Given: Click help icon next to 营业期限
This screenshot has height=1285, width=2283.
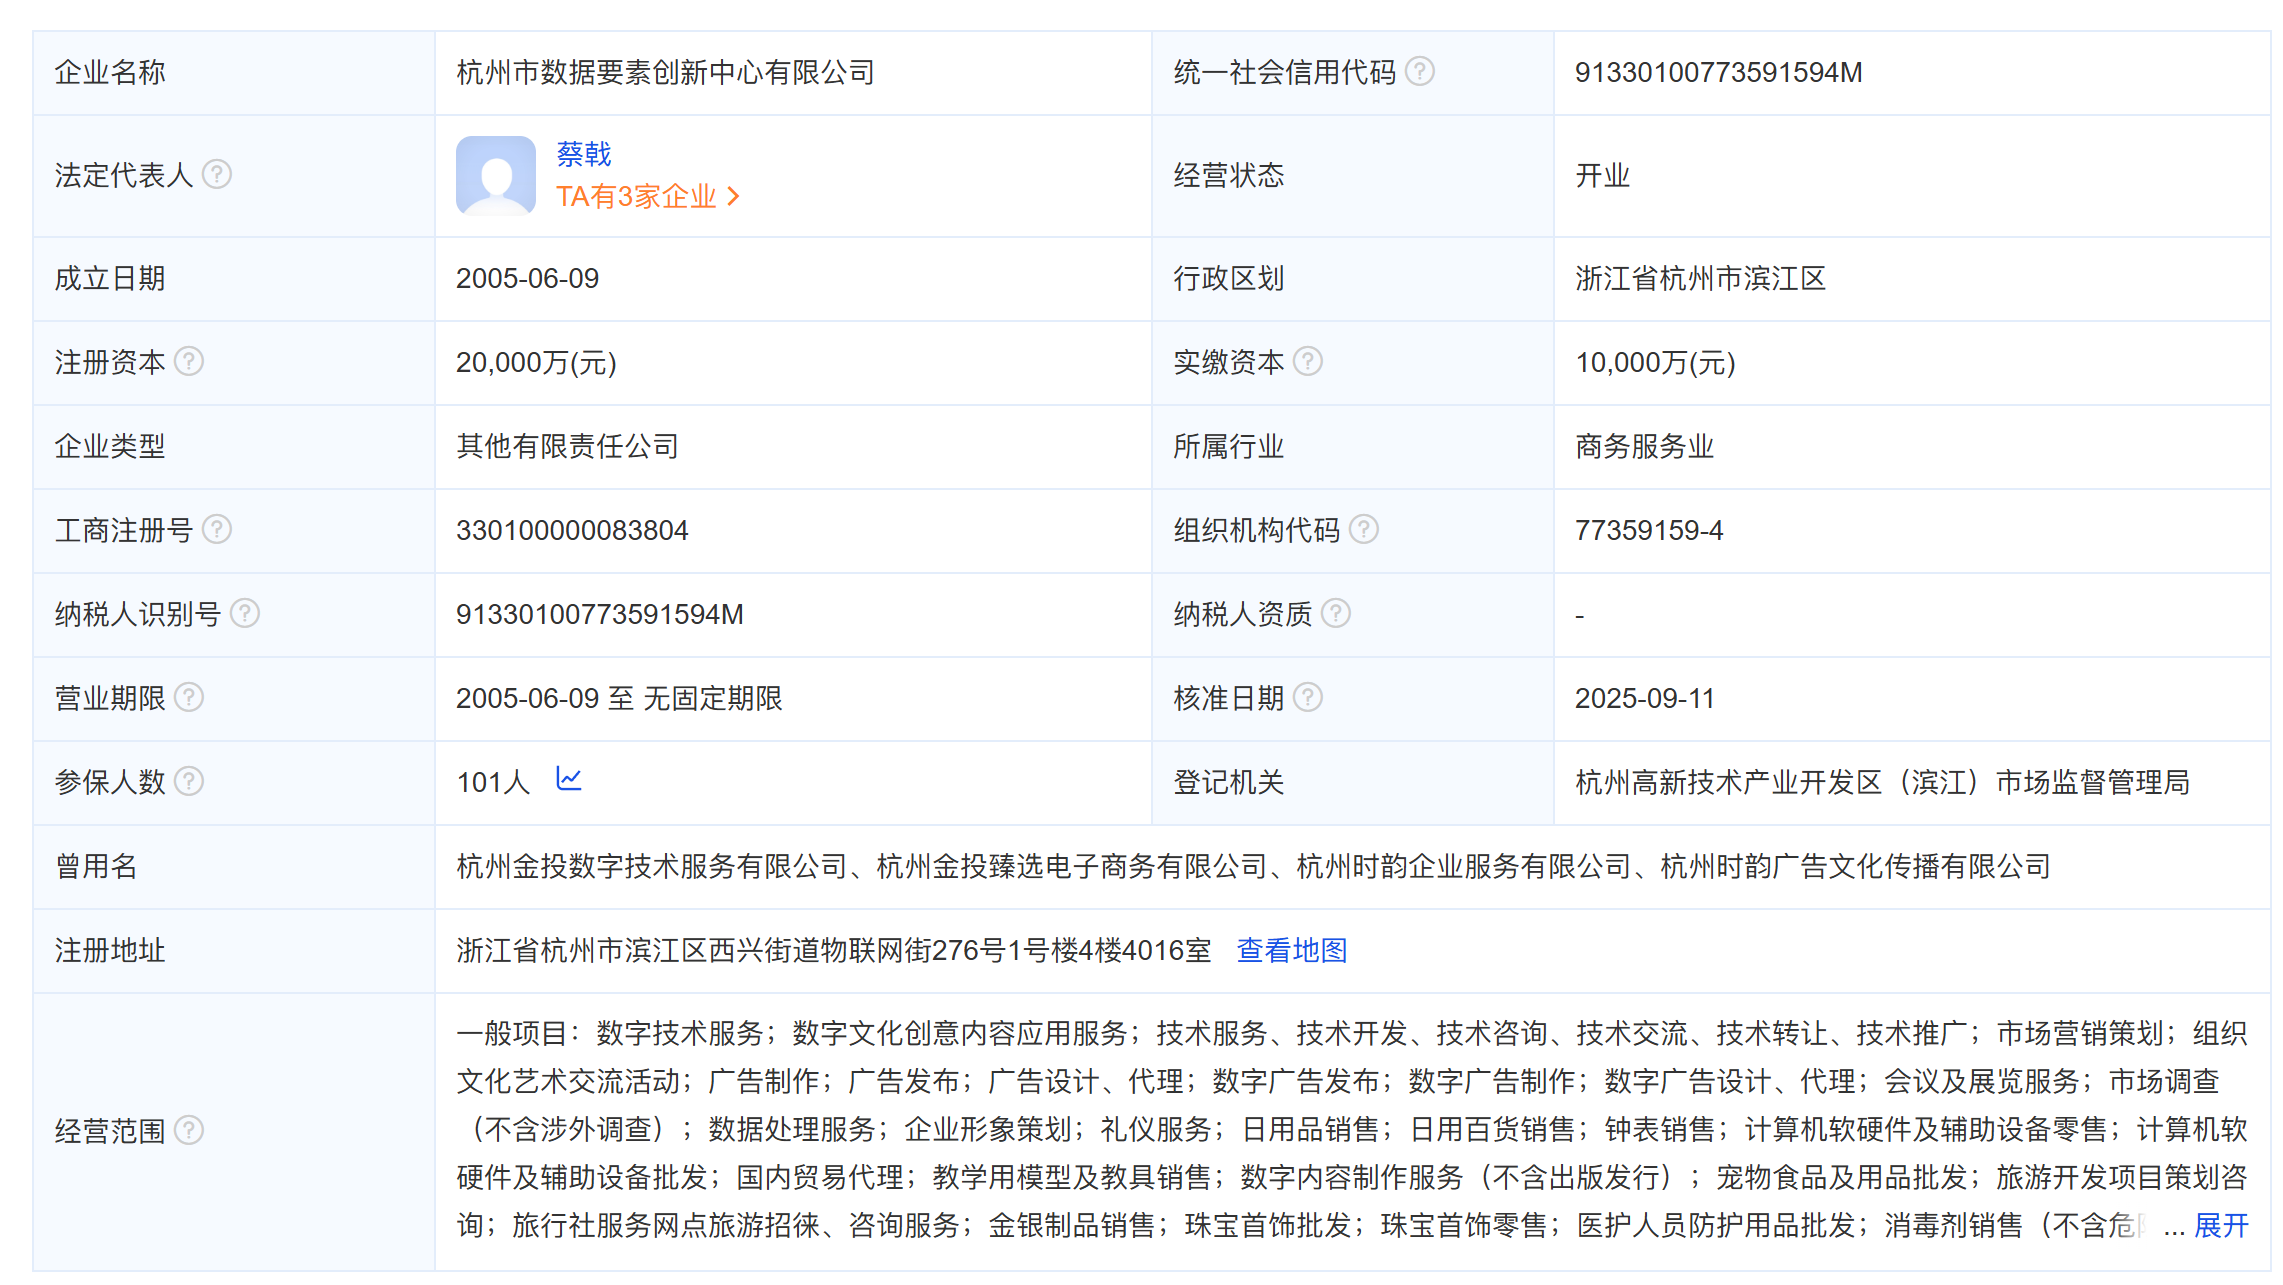Looking at the screenshot, I should click(x=189, y=697).
